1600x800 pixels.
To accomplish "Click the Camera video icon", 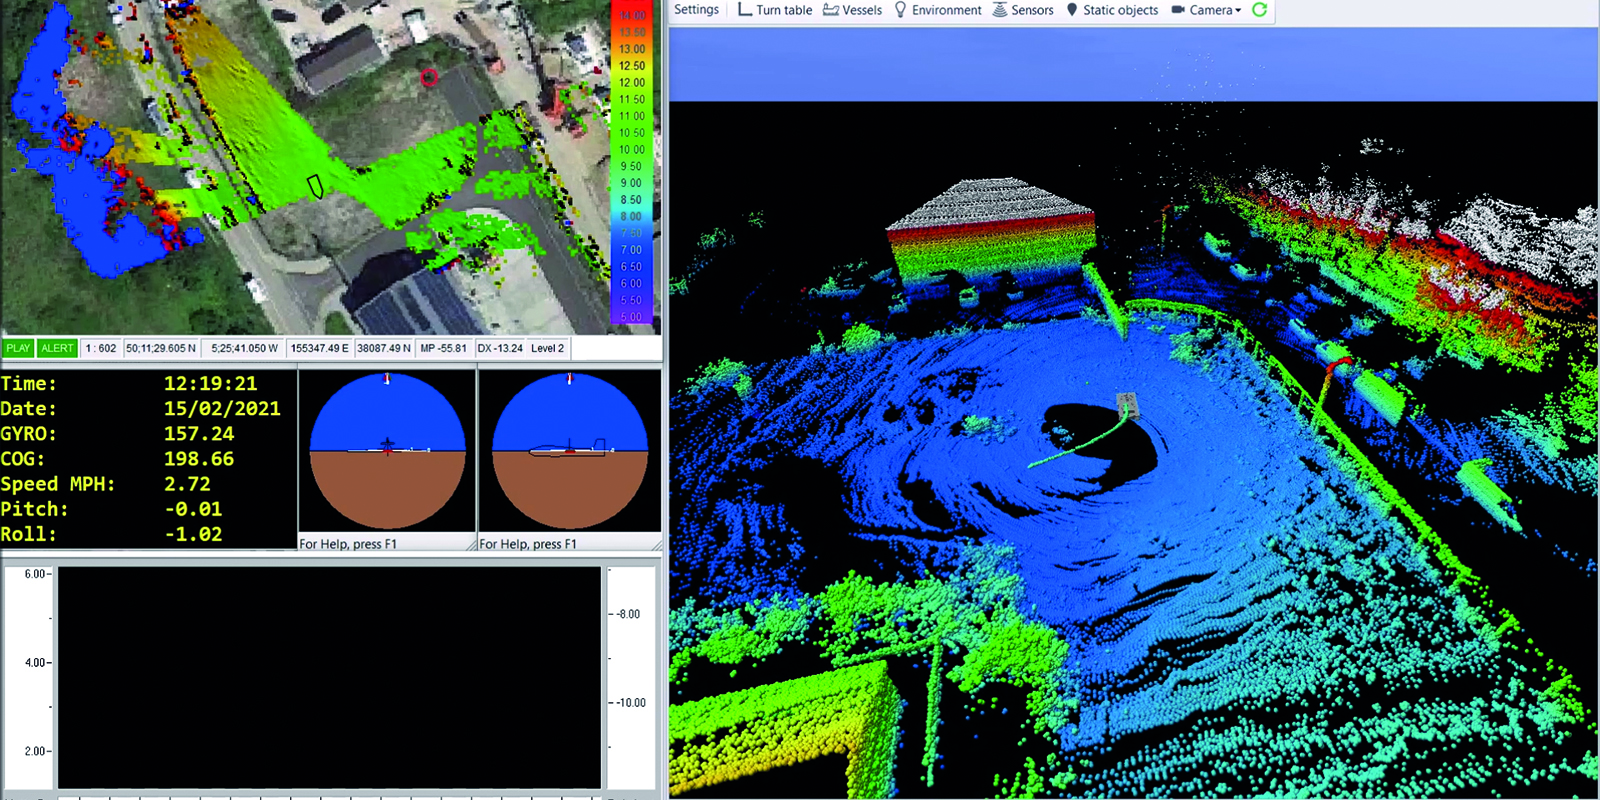I will click(x=1178, y=10).
